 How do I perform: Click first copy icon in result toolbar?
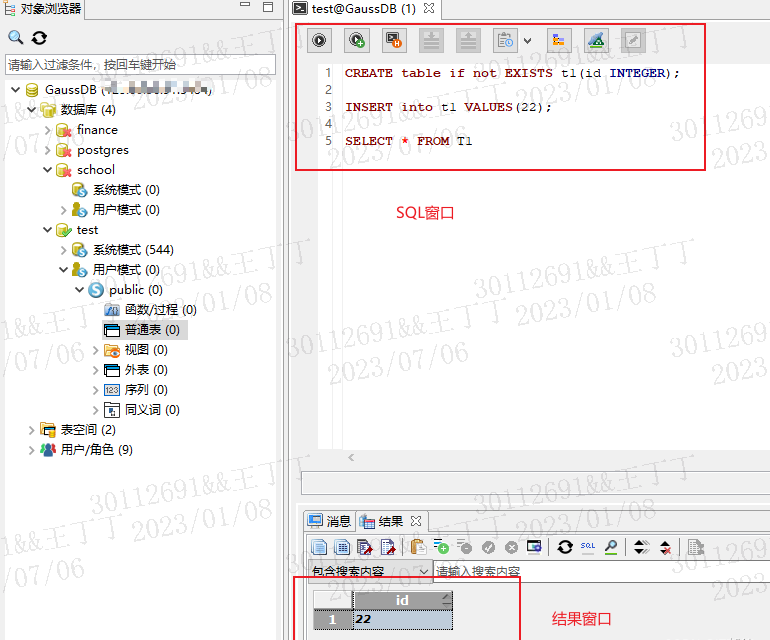point(319,547)
